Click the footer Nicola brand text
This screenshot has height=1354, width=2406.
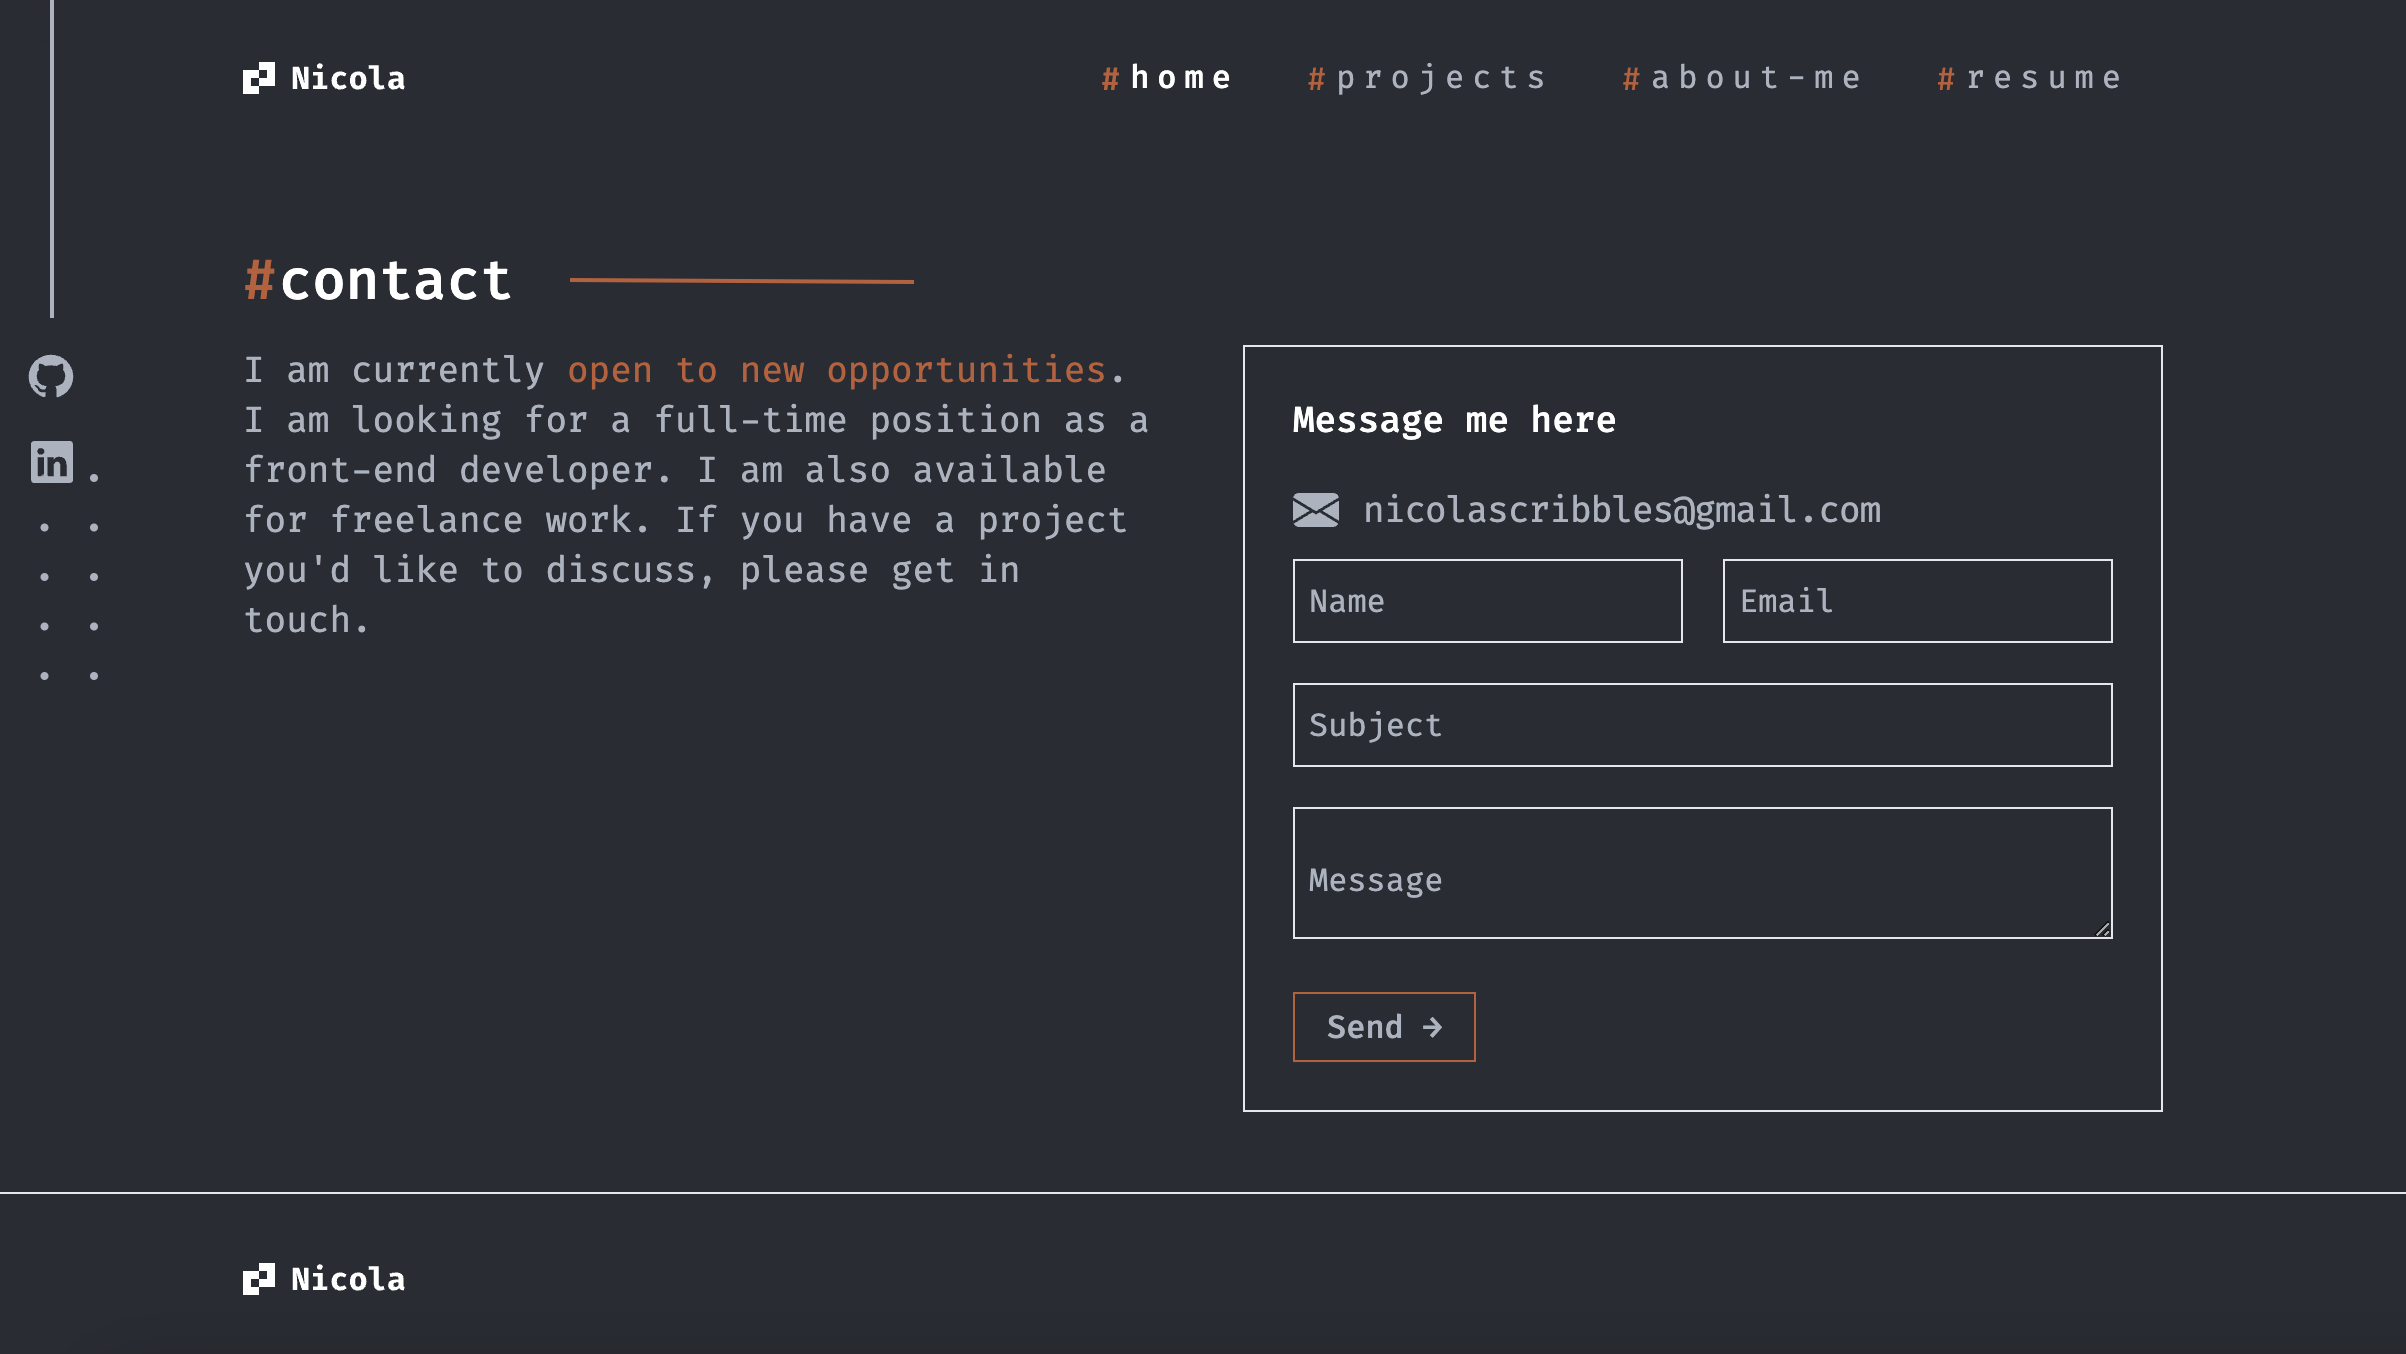[x=348, y=1279]
